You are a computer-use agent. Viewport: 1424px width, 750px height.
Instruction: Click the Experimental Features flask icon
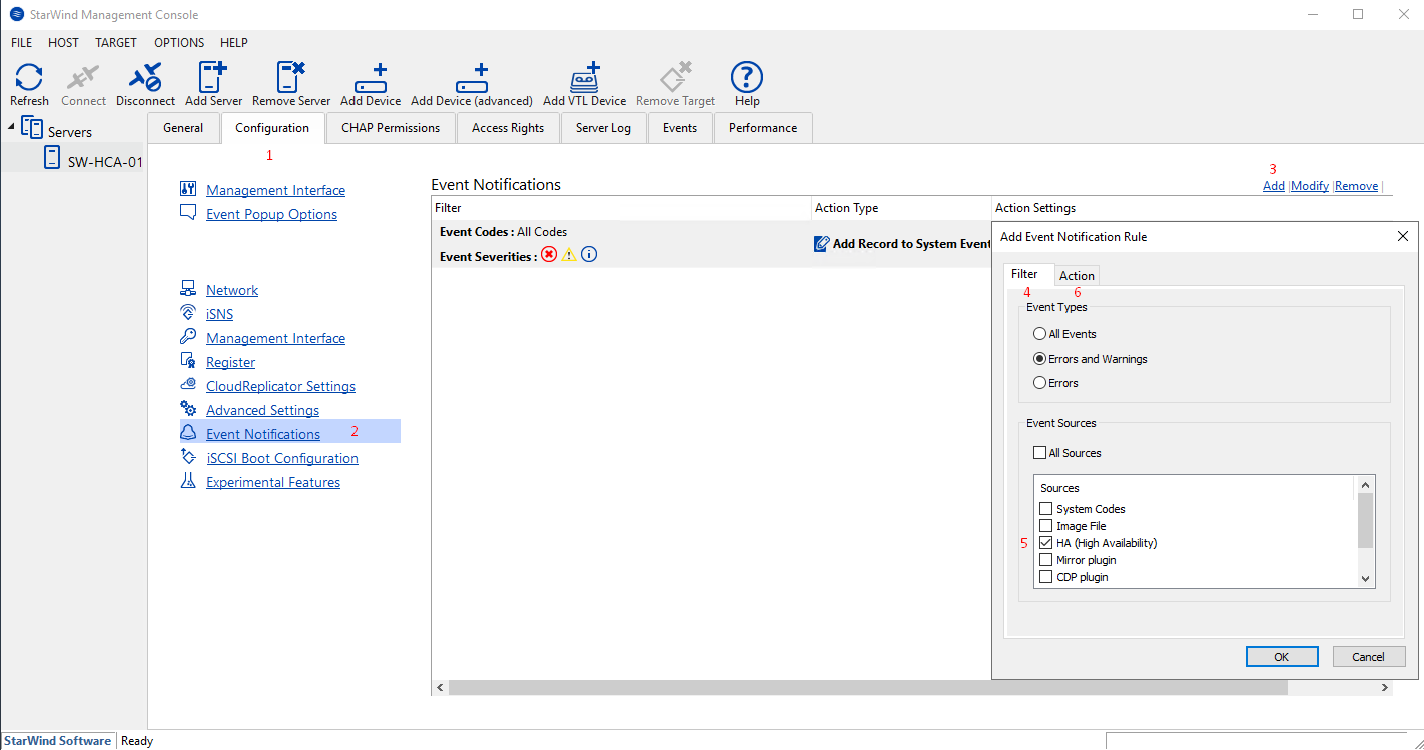click(188, 481)
